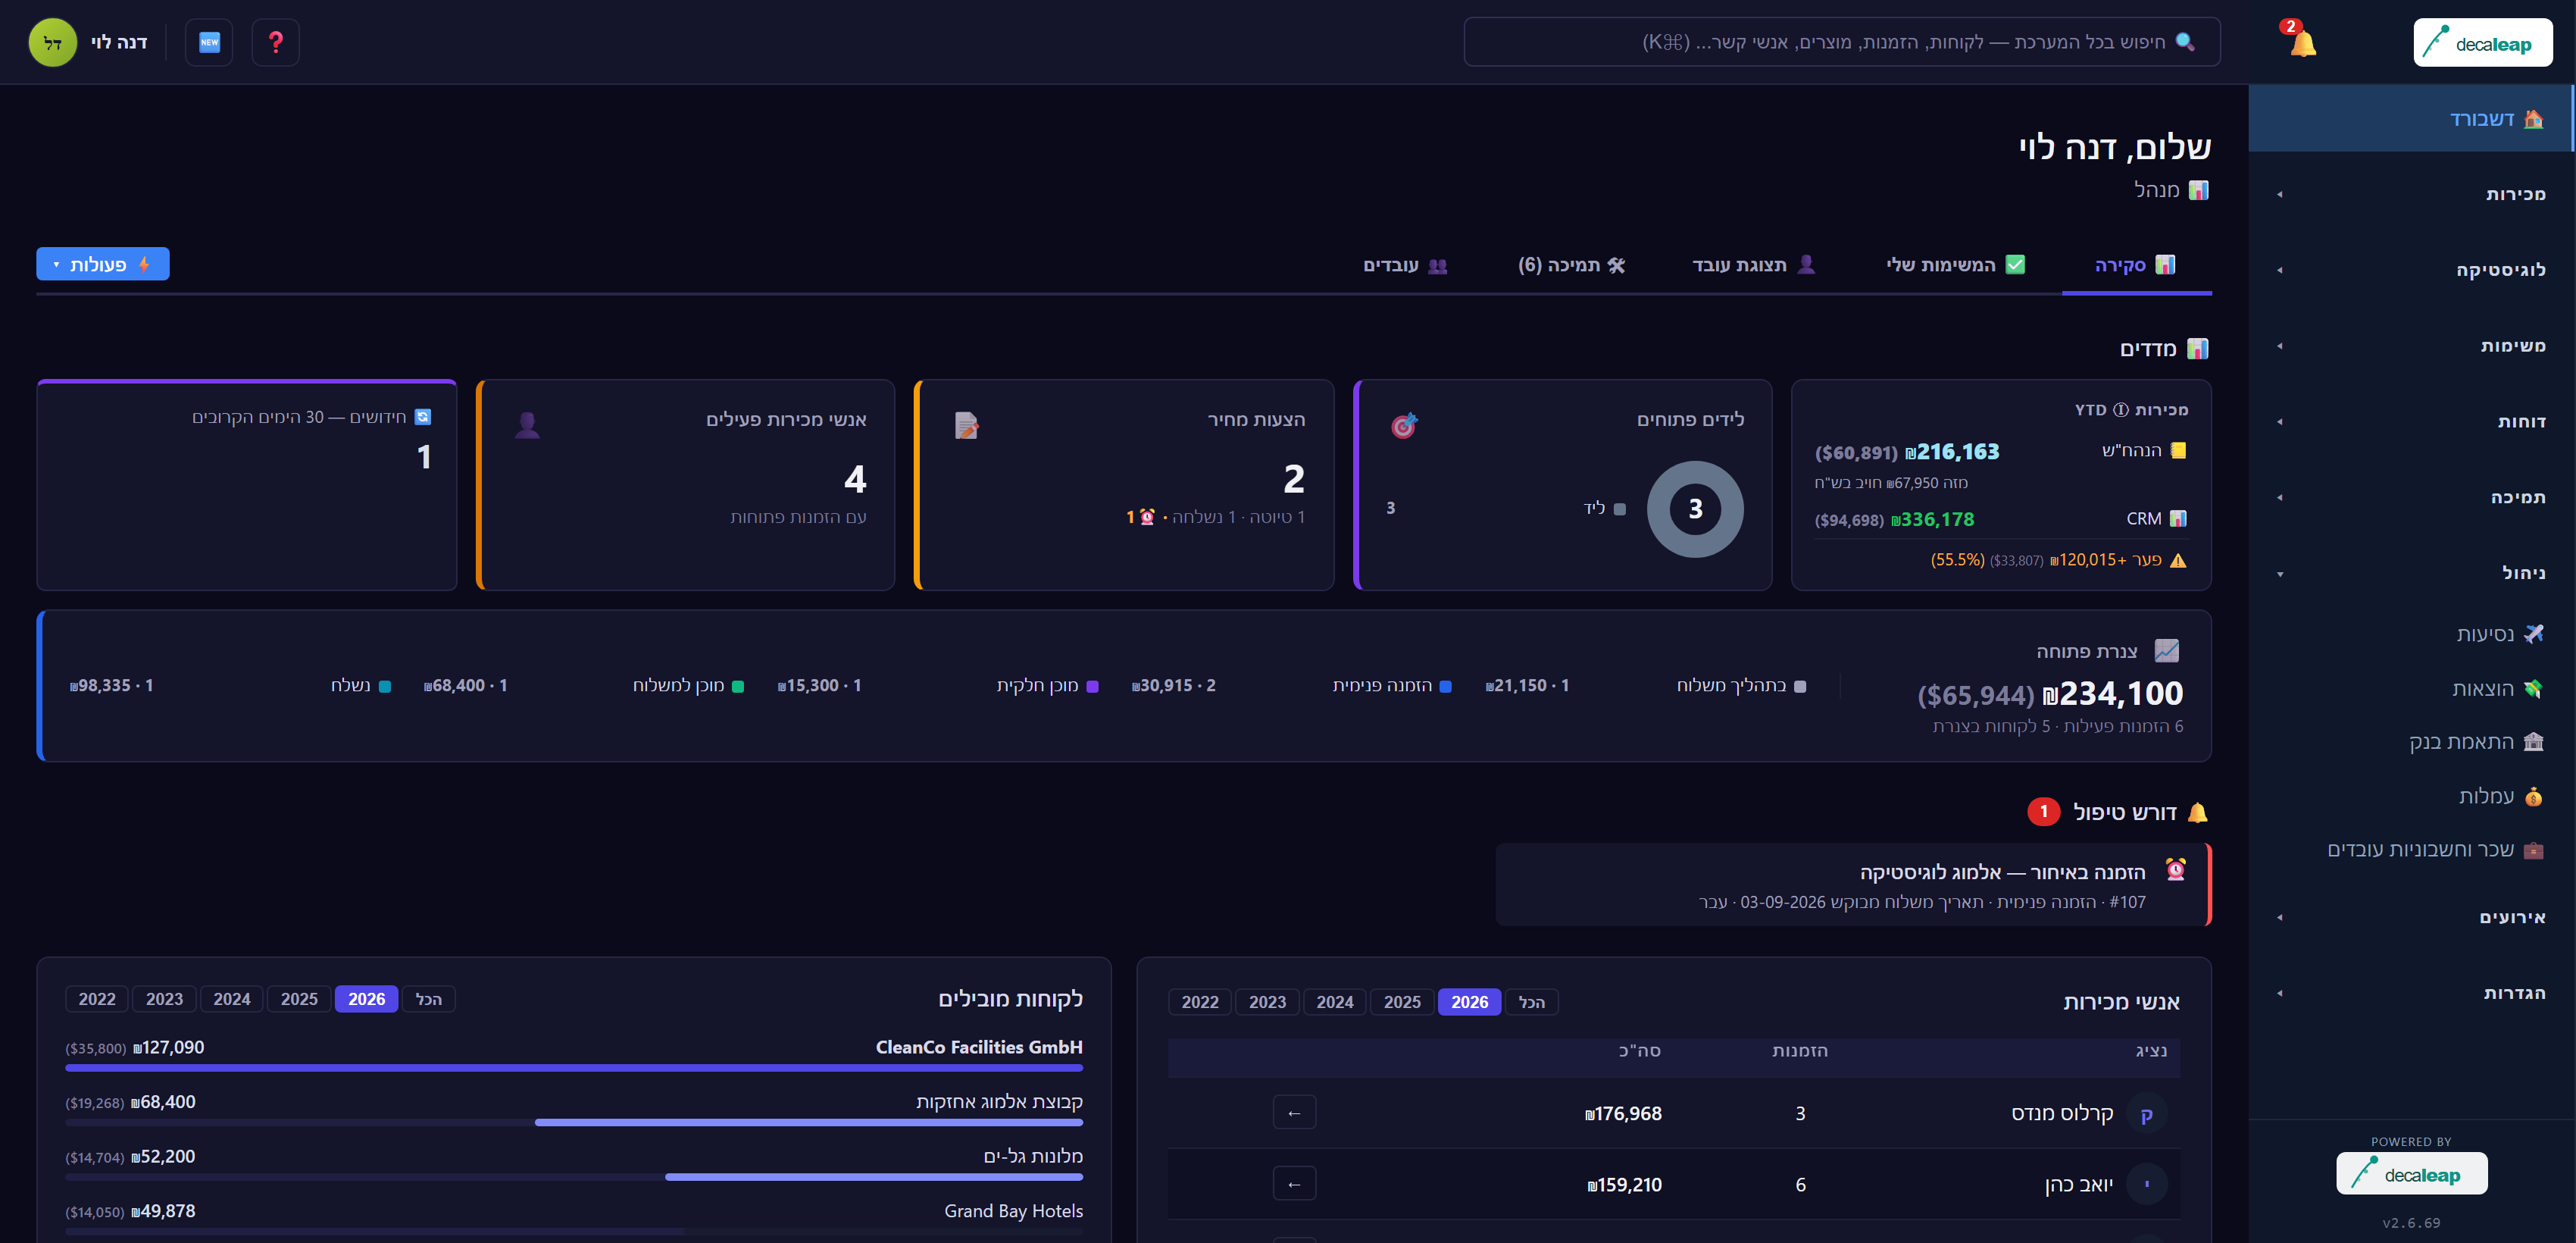Select 2022 filter in אנשי מכירות
This screenshot has width=2576, height=1243.
pos(1200,1002)
